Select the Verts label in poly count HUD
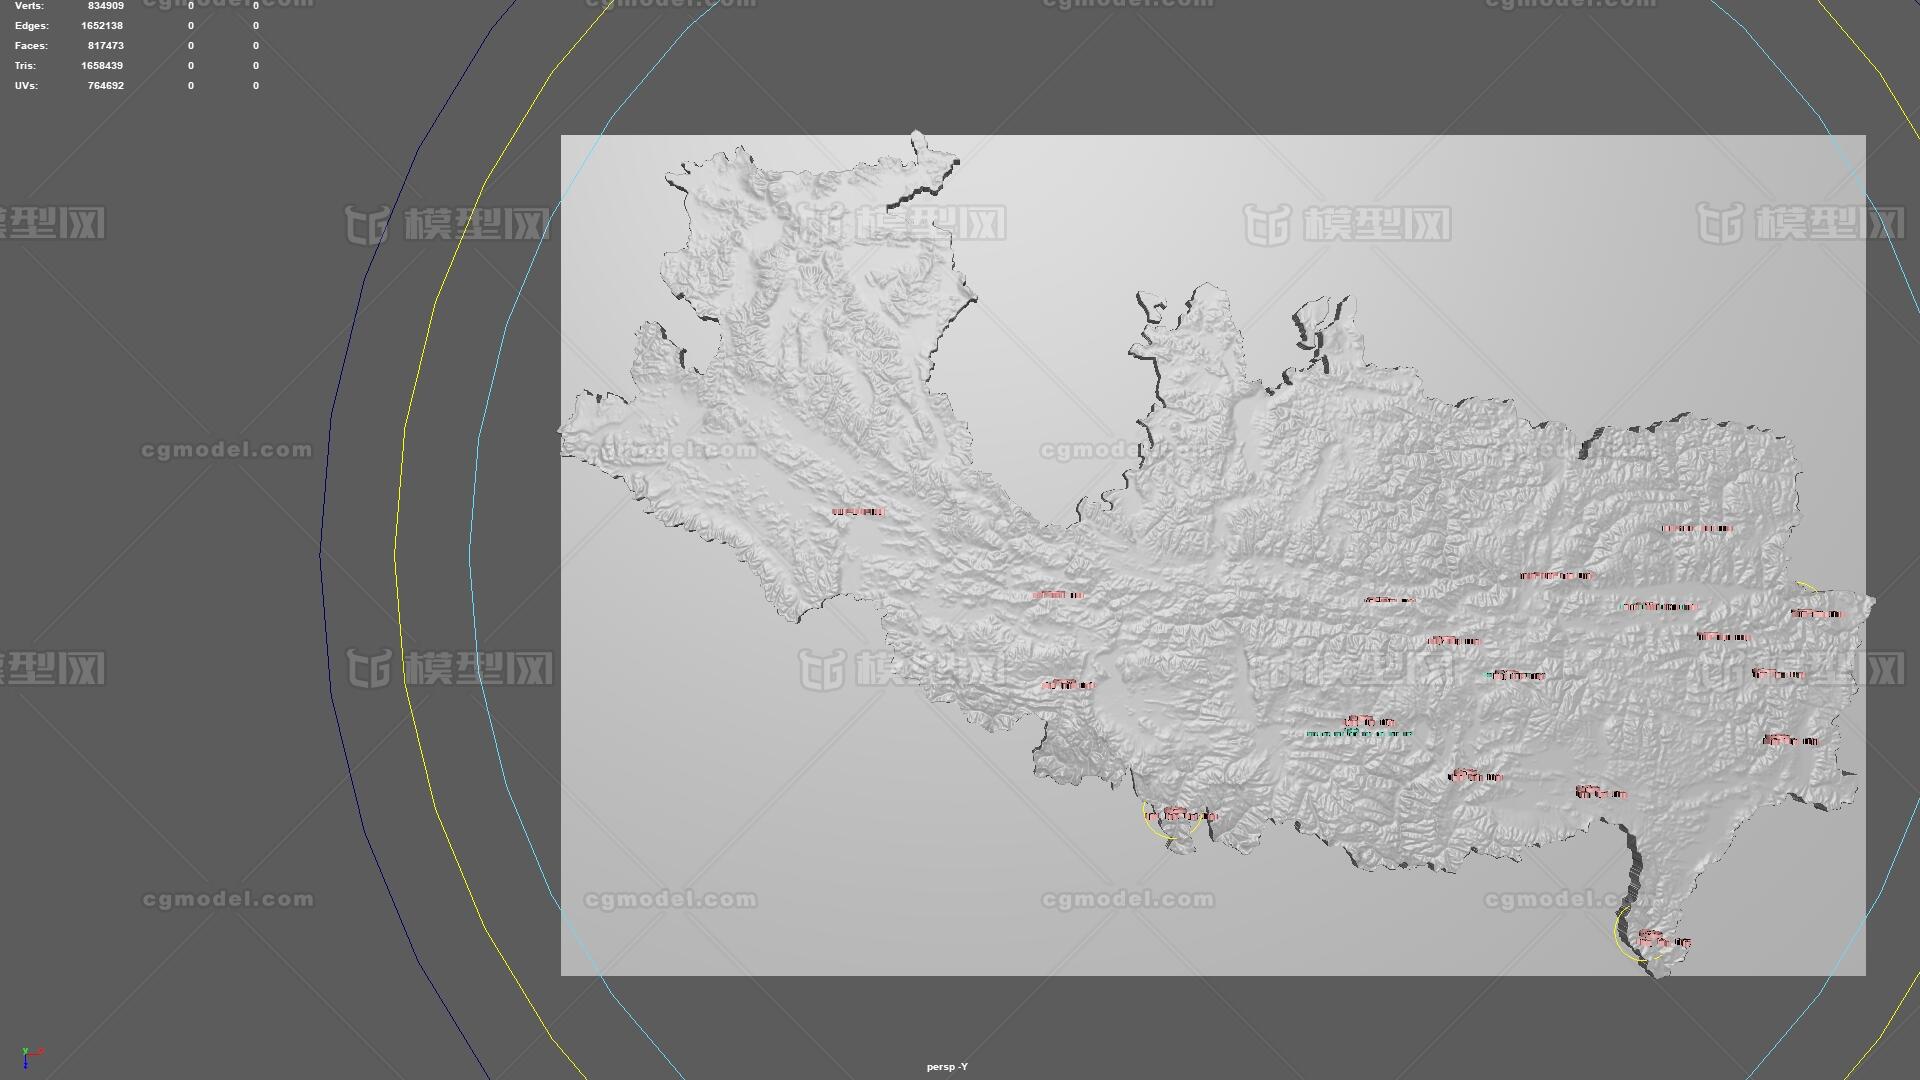Image resolution: width=1920 pixels, height=1080 pixels. pos(29,6)
